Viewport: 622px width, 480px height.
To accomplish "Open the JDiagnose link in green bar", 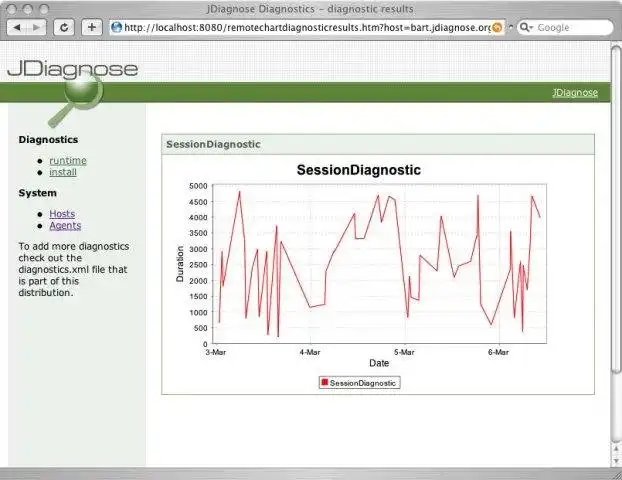I will (575, 92).
